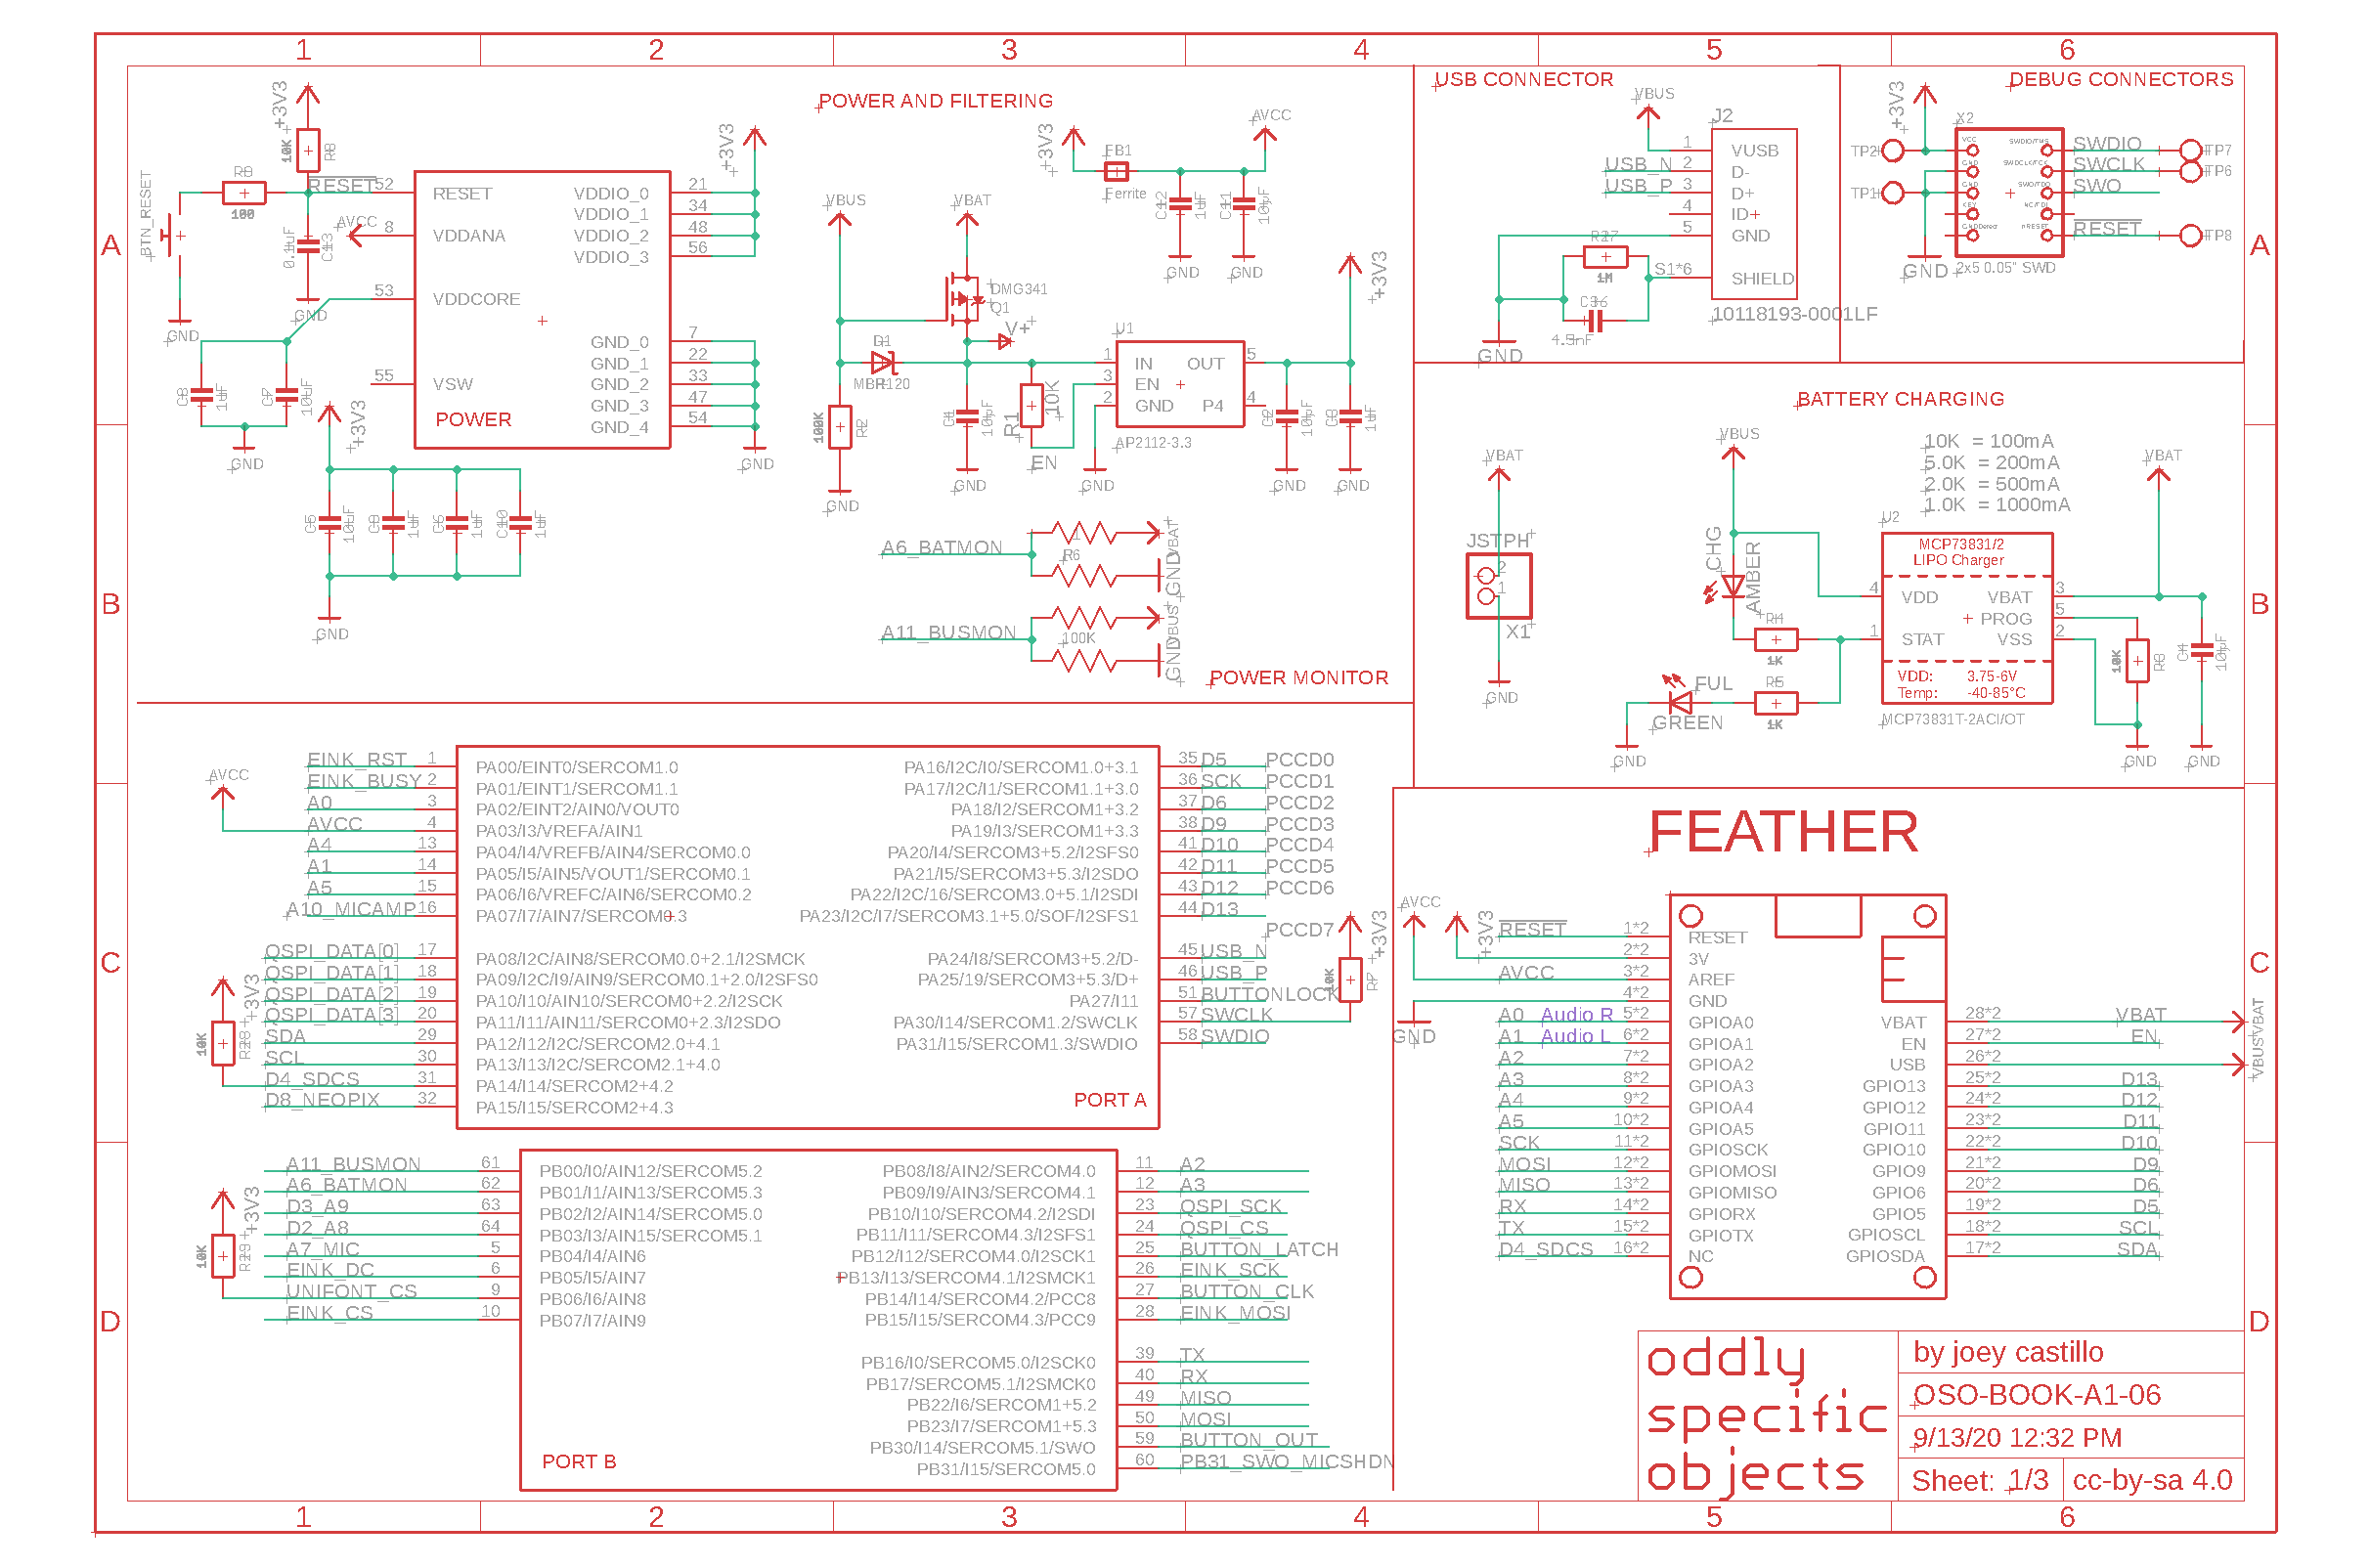
Task: Select the "EINK_RST" net label
Action: click(x=357, y=759)
